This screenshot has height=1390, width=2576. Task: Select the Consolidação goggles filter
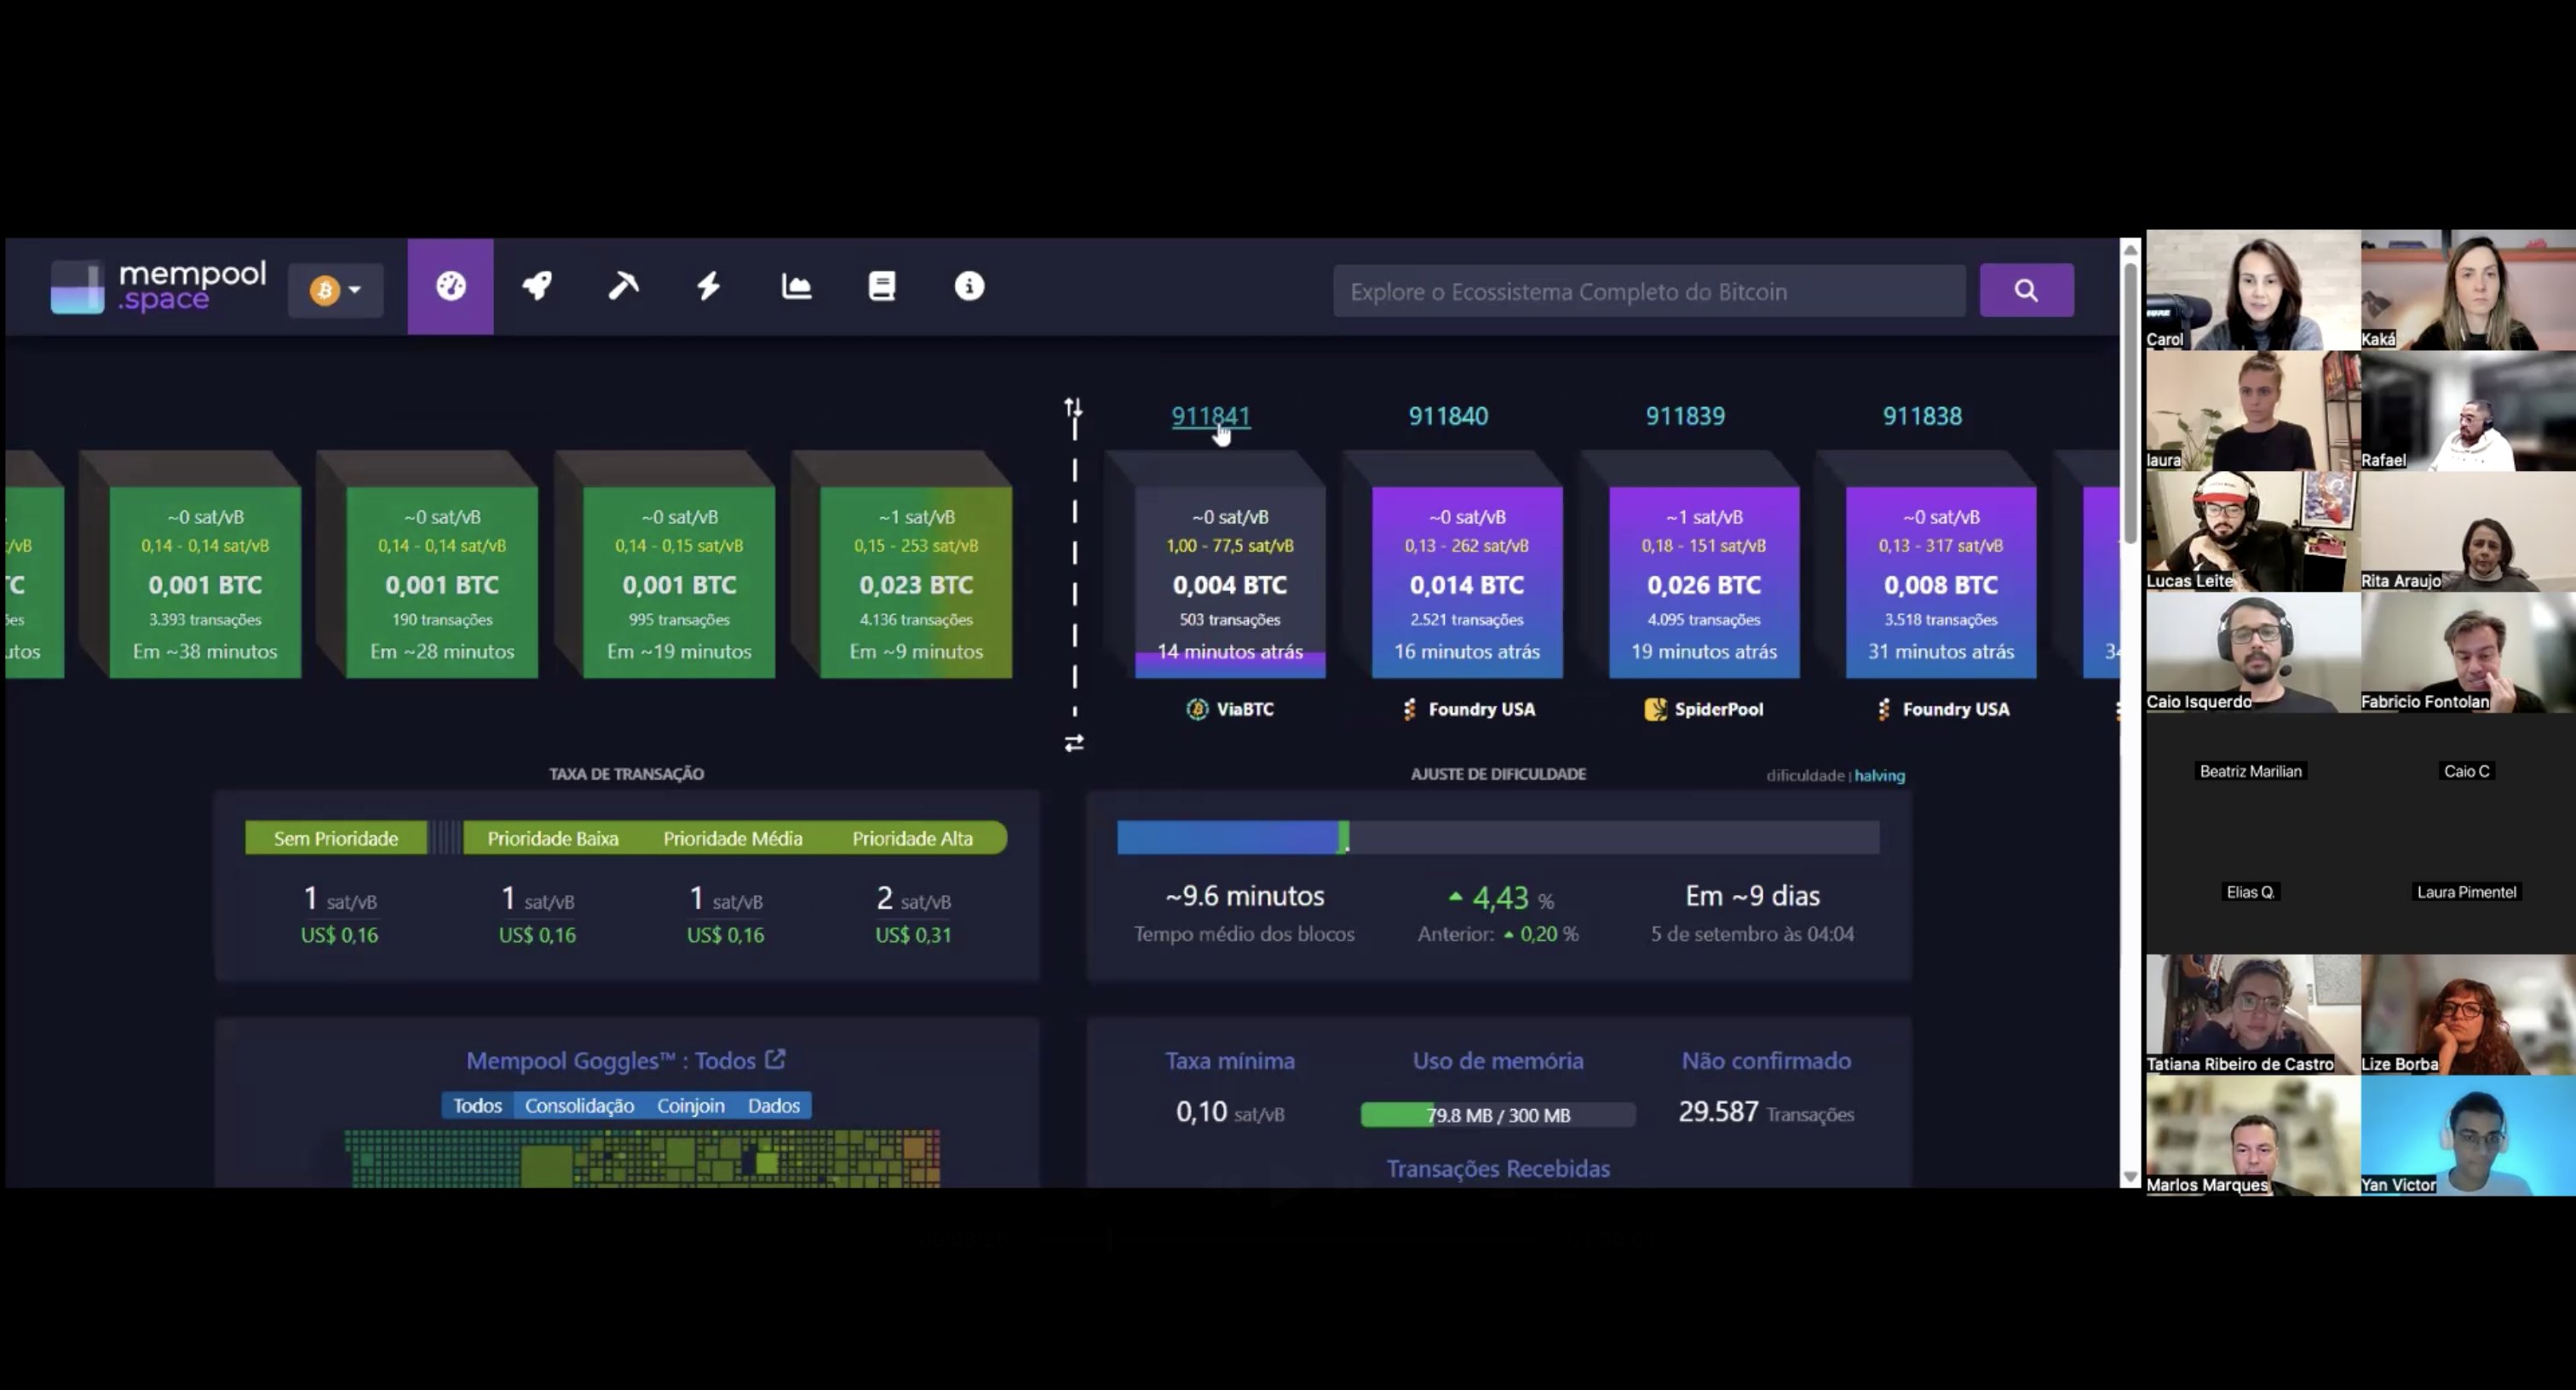tap(579, 1105)
